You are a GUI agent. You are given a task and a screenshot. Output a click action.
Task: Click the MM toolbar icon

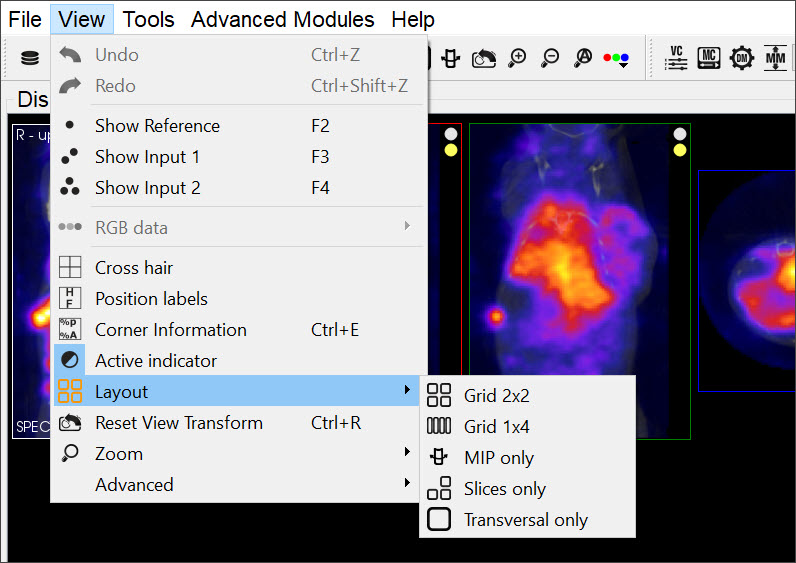tap(776, 58)
